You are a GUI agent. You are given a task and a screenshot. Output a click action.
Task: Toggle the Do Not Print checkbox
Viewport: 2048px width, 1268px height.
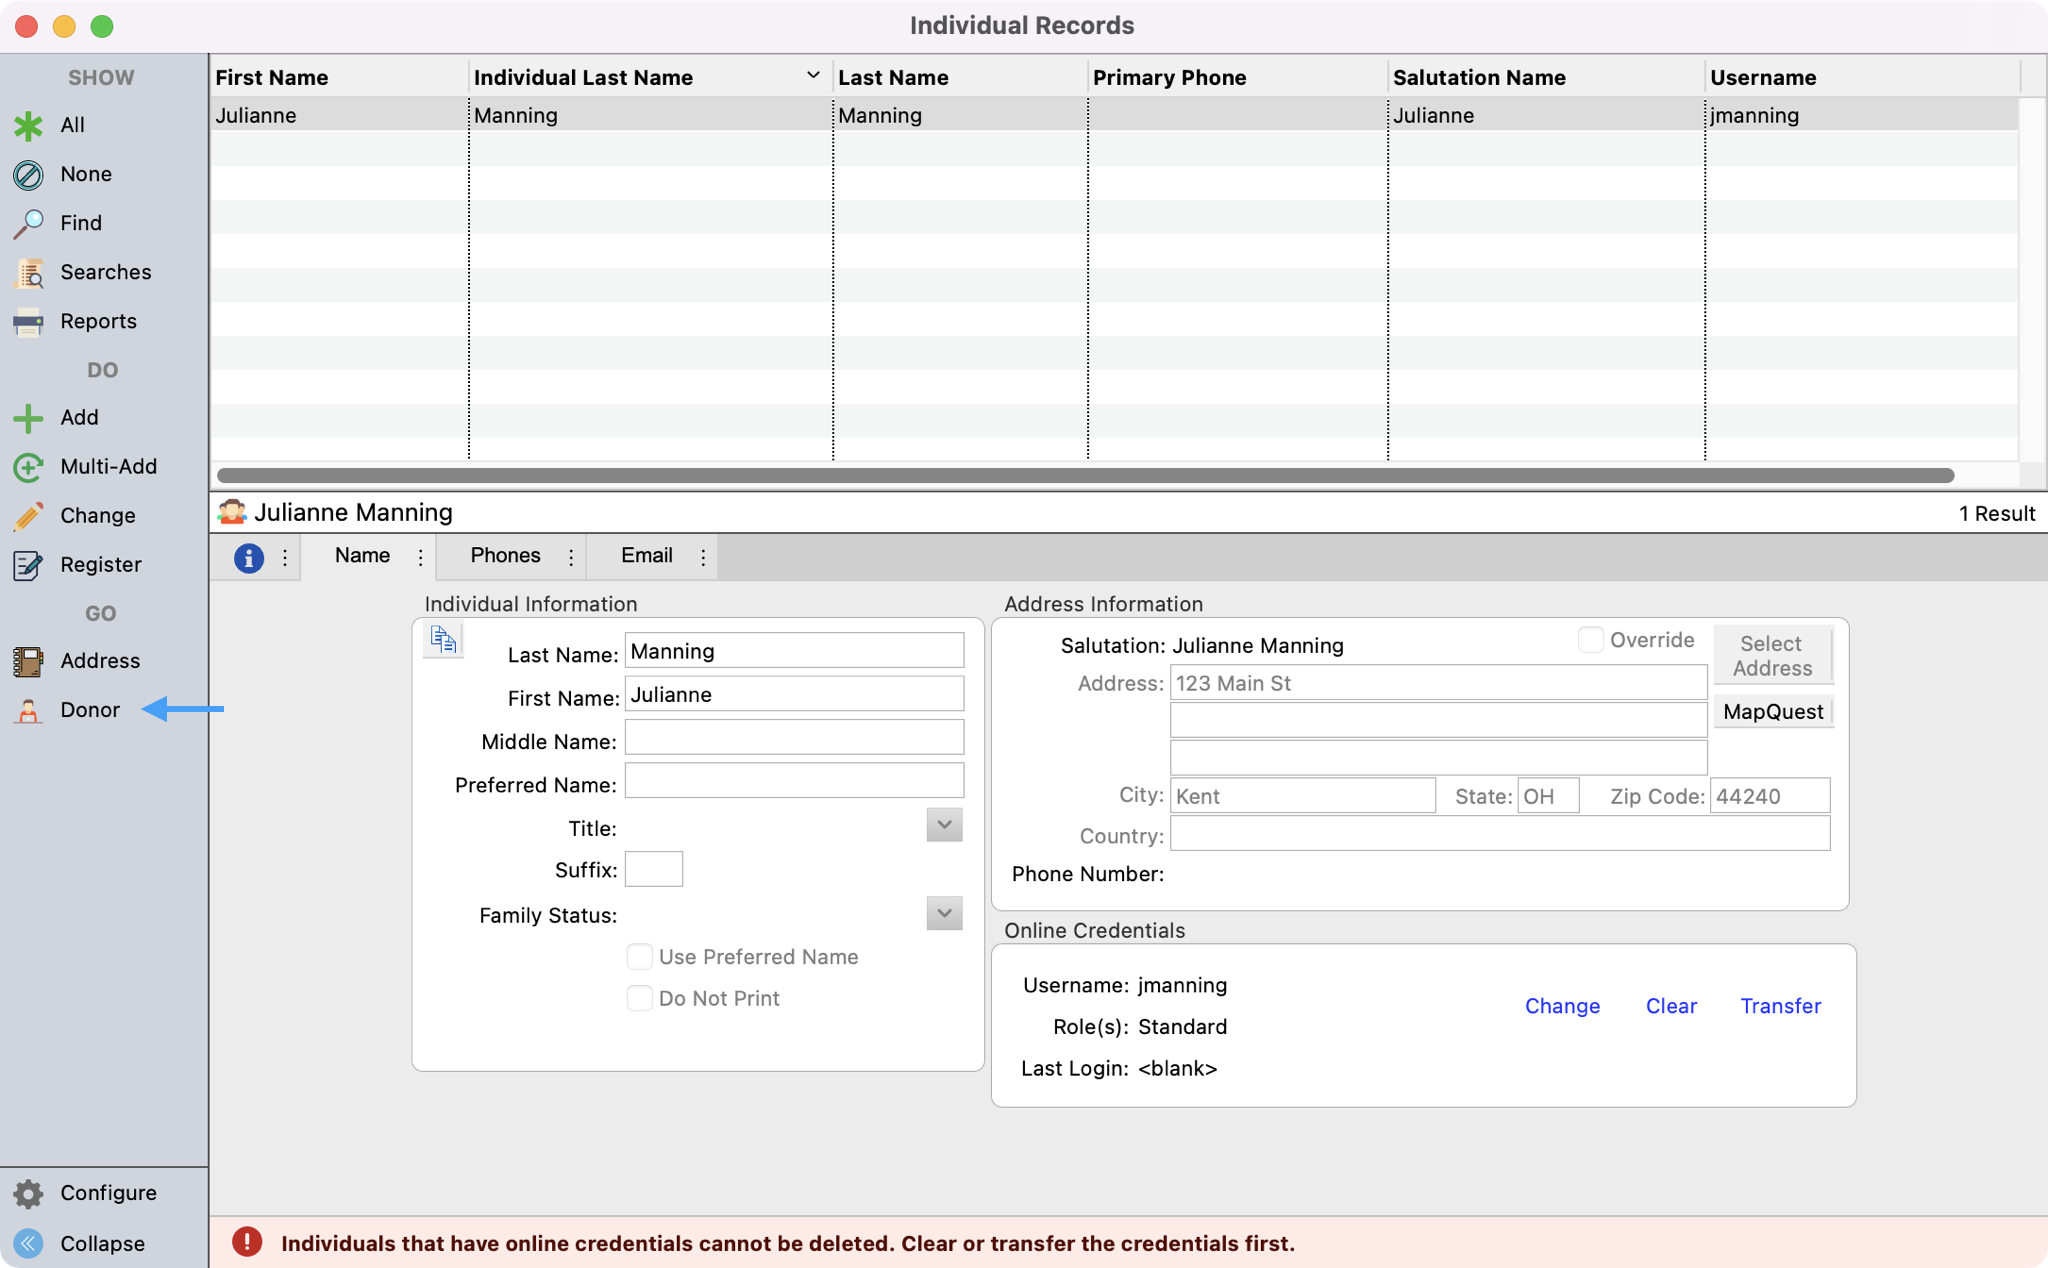pyautogui.click(x=640, y=998)
